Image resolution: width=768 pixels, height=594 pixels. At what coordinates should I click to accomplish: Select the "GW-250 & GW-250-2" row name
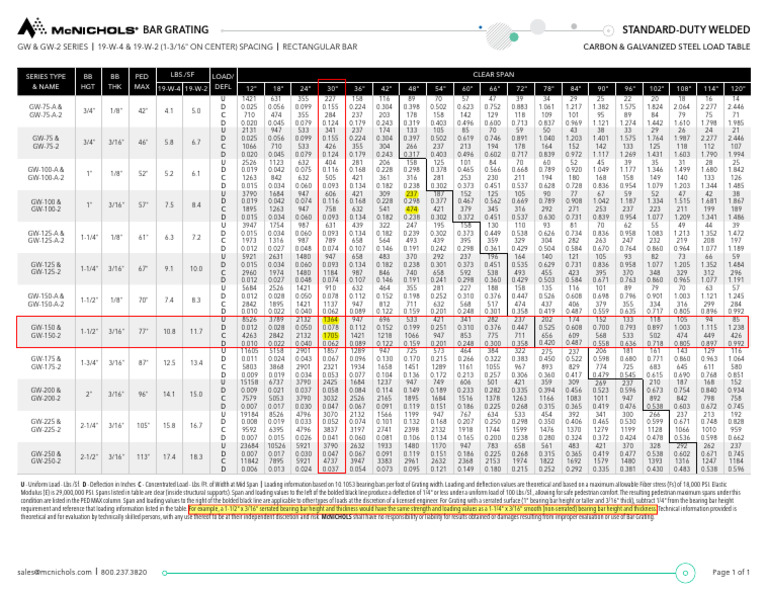46,457
